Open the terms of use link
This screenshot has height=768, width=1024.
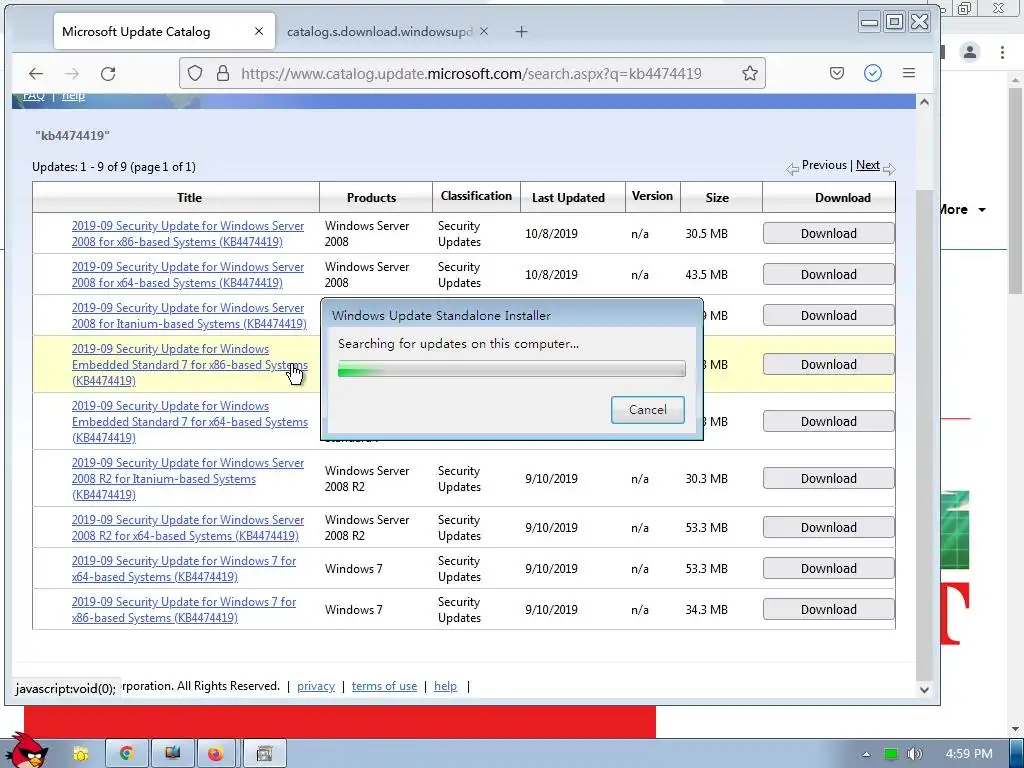pyautogui.click(x=384, y=686)
